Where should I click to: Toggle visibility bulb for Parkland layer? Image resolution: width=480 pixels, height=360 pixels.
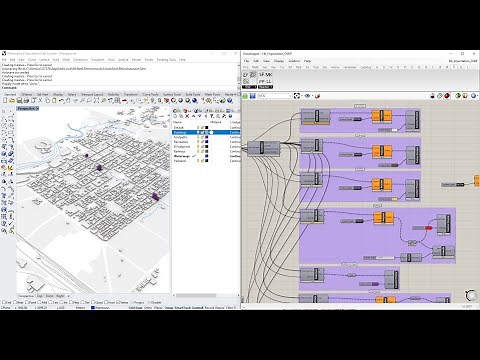click(198, 161)
